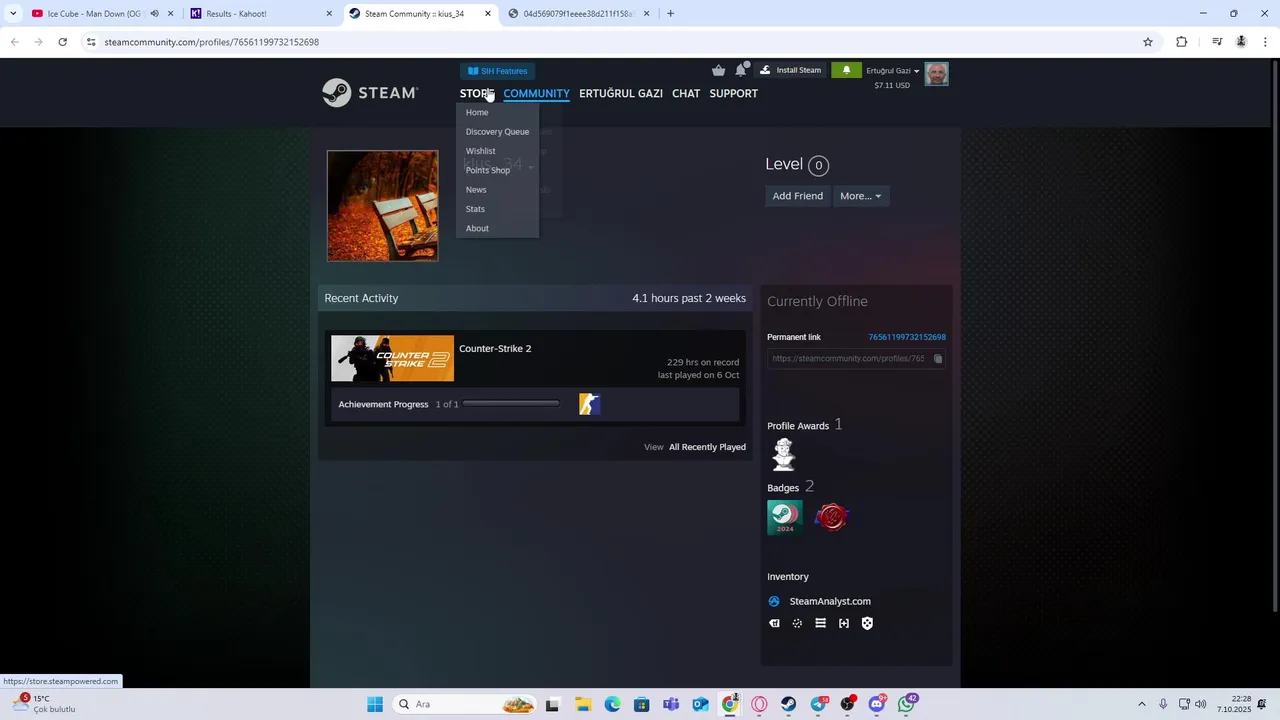Go to CHAT in Steam navigation
The width and height of the screenshot is (1280, 720).
pyautogui.click(x=686, y=93)
